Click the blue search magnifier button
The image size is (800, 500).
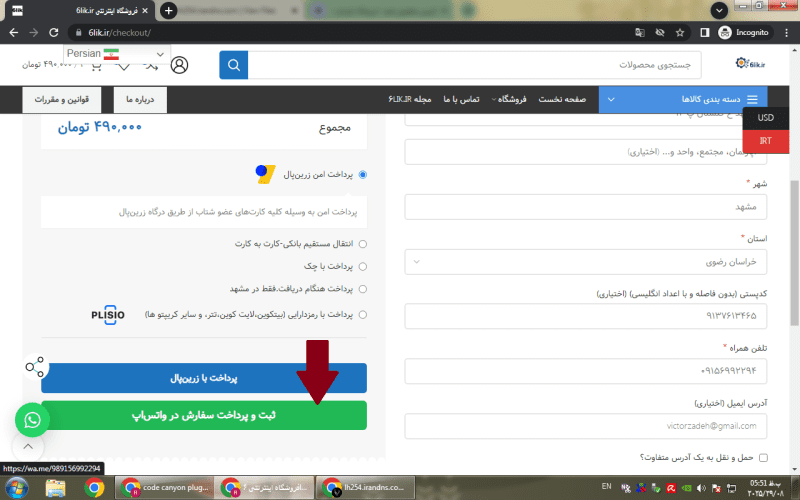pos(234,65)
